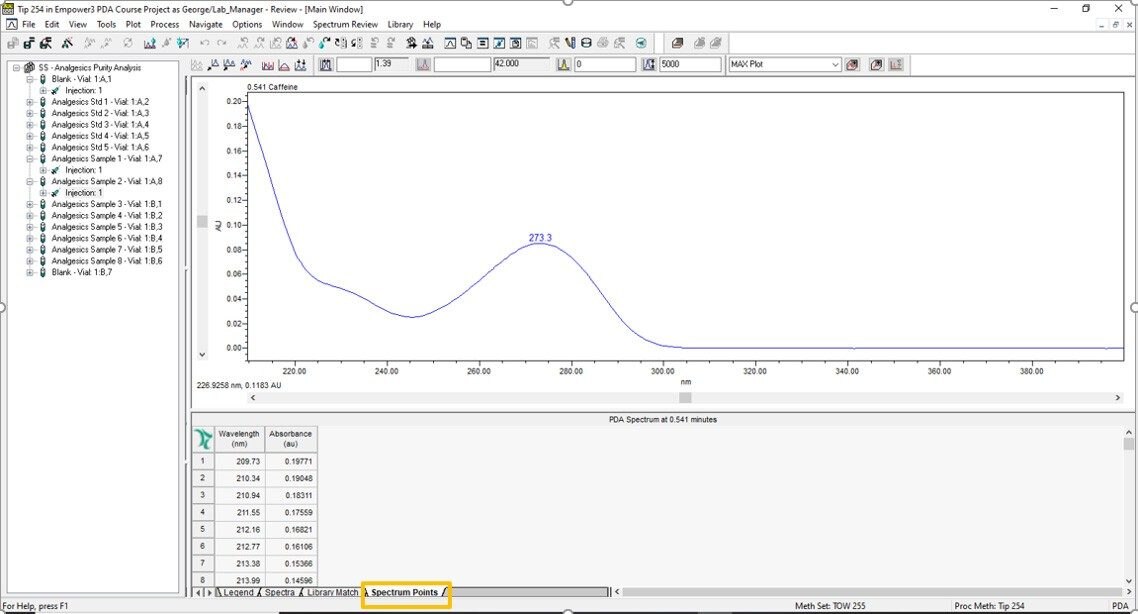The height and width of the screenshot is (614, 1138).
Task: Click the stacked book icon after the toolbar separator
Action: (678, 44)
